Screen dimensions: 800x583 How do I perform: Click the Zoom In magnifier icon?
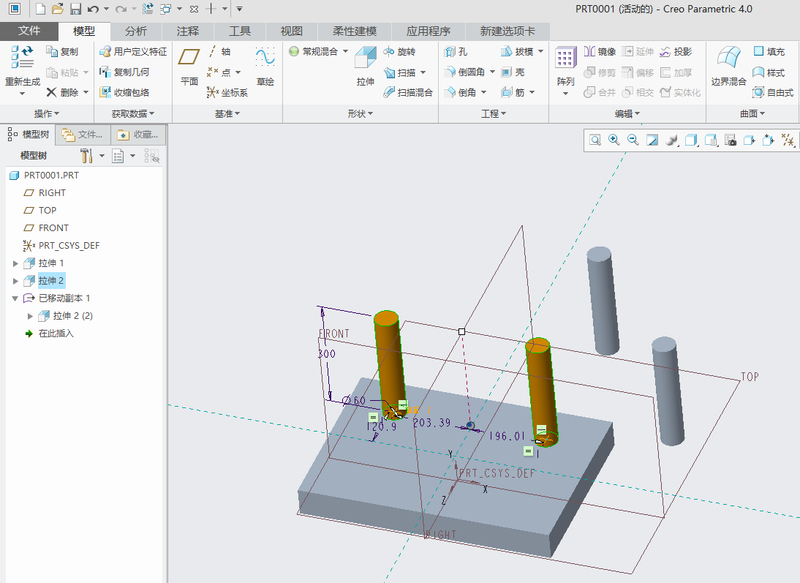[614, 140]
